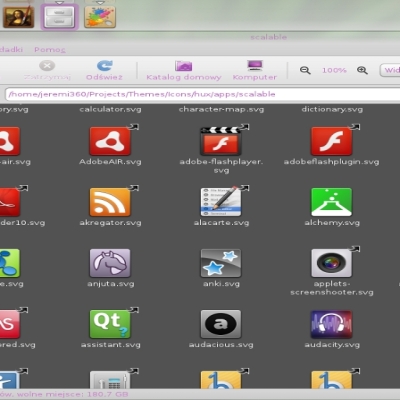Select the AdobeAIR.svg icon
Viewport: 400px width, 400px height.
[x=110, y=141]
